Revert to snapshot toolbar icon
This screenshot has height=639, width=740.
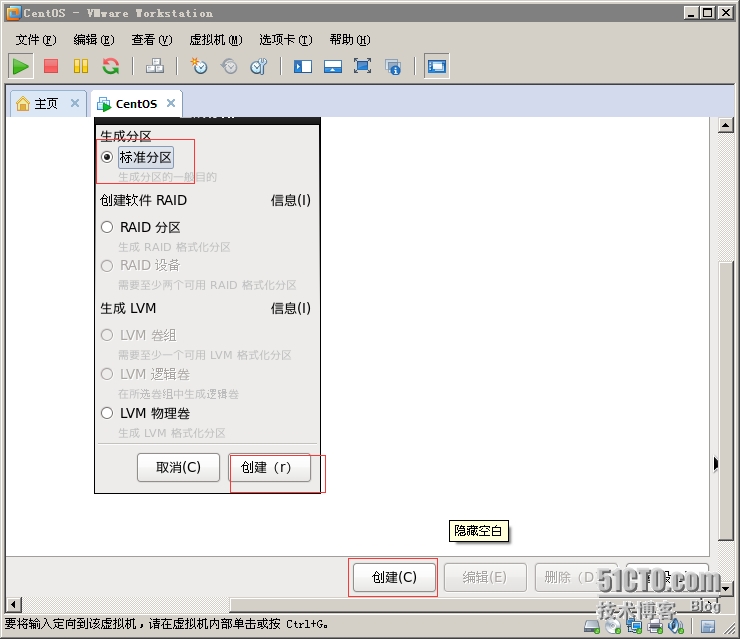pyautogui.click(x=229, y=66)
